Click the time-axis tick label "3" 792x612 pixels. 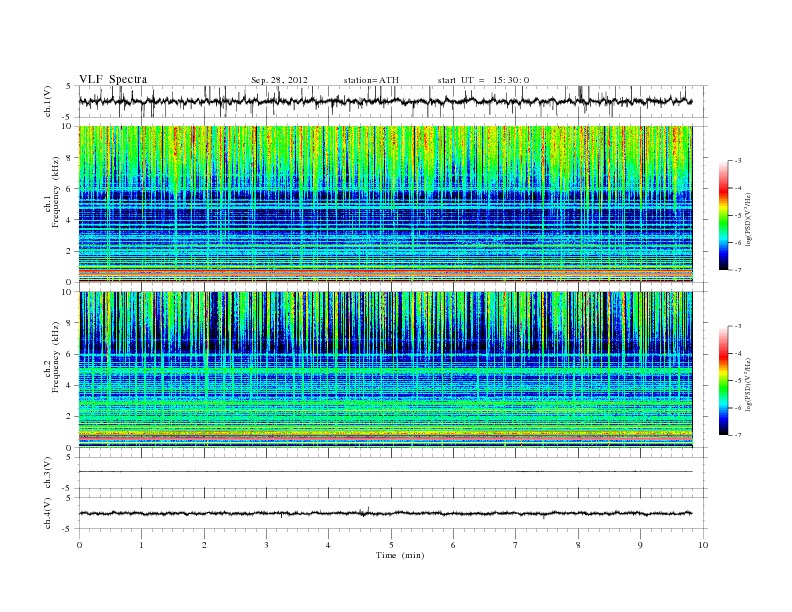coord(266,545)
